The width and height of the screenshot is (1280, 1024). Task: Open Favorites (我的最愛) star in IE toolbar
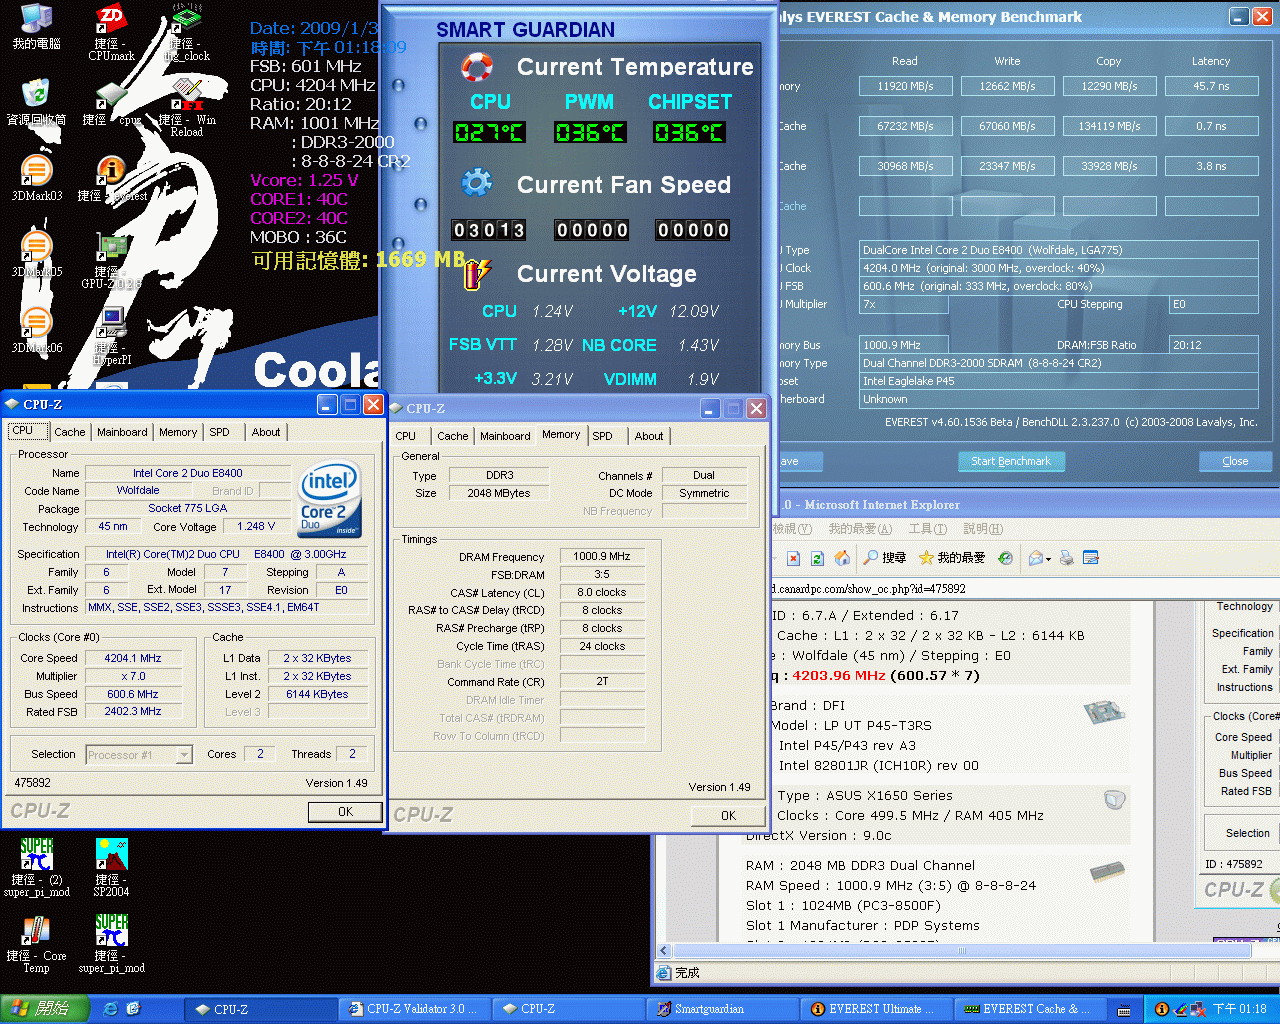pos(951,558)
